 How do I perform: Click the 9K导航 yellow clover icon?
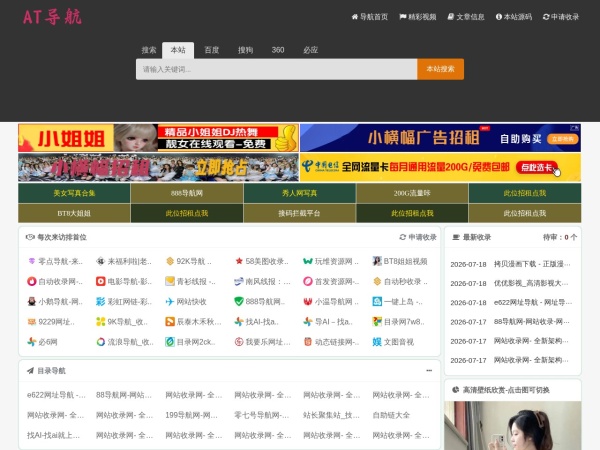pyautogui.click(x=101, y=322)
